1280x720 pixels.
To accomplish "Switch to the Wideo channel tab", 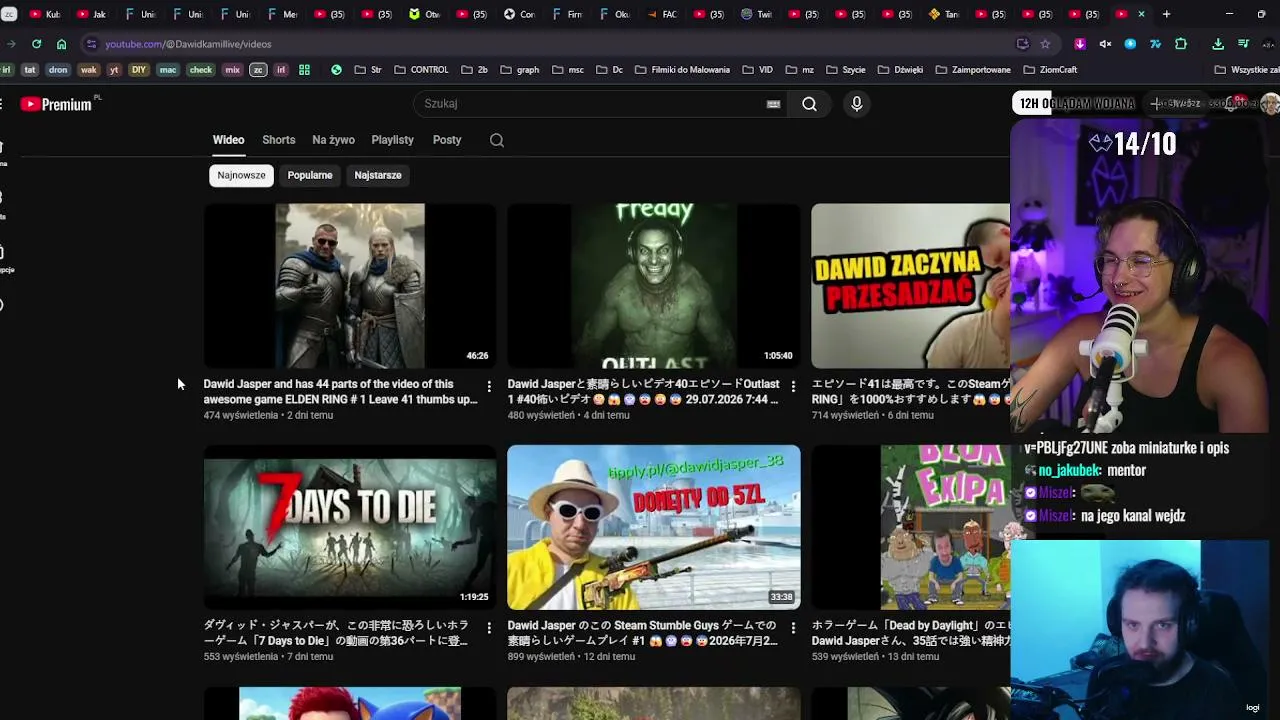I will [228, 140].
